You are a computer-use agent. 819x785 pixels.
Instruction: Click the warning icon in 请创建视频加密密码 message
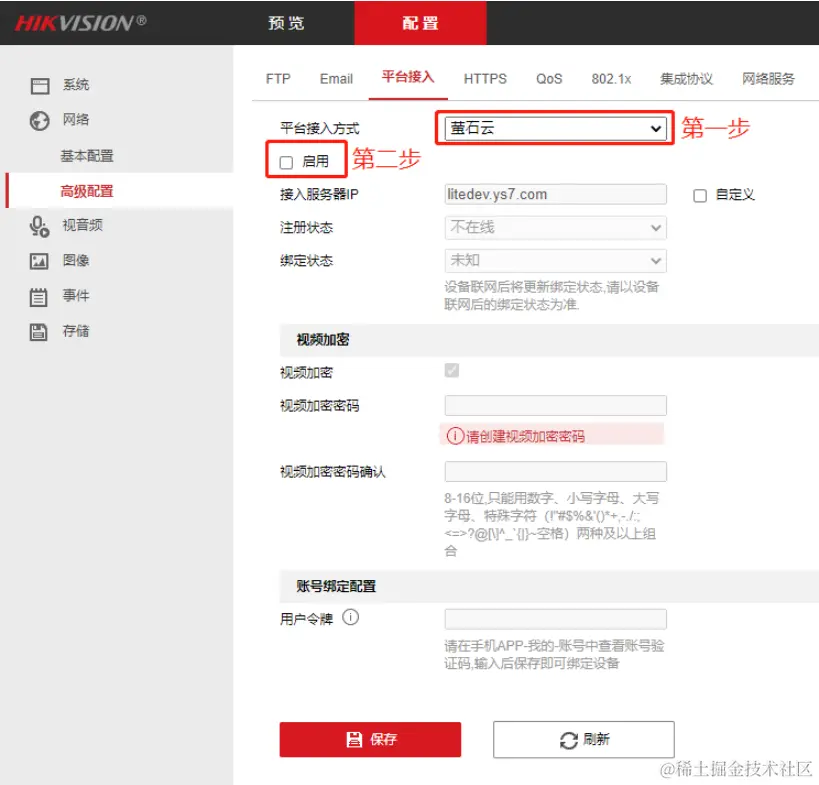point(455,436)
